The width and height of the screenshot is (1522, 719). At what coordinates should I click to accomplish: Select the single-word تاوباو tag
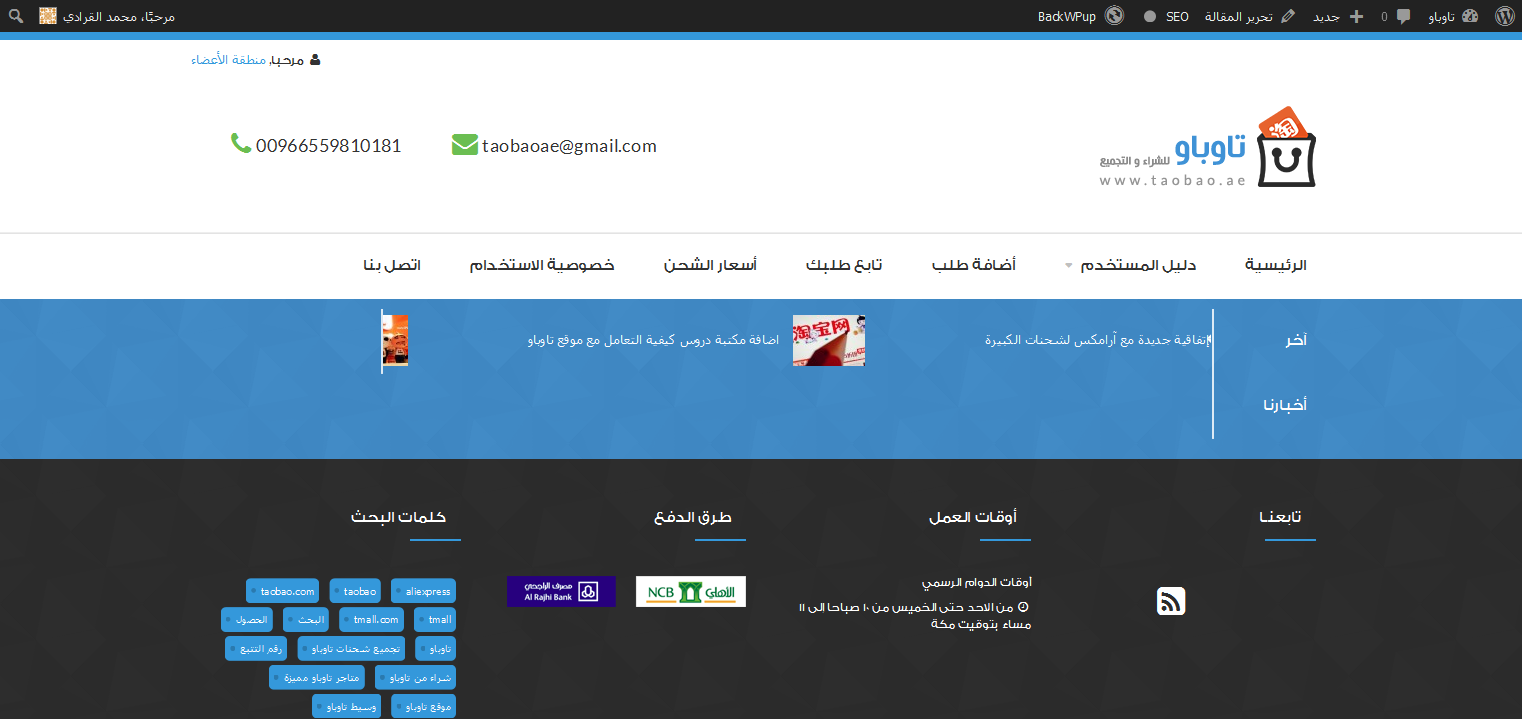tap(435, 648)
